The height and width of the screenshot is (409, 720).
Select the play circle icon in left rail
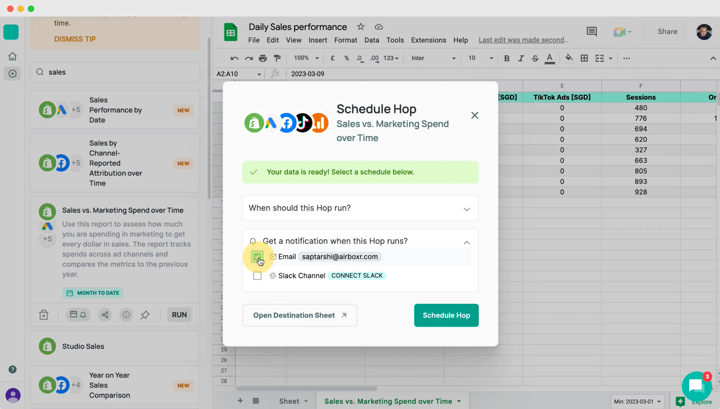coord(12,73)
